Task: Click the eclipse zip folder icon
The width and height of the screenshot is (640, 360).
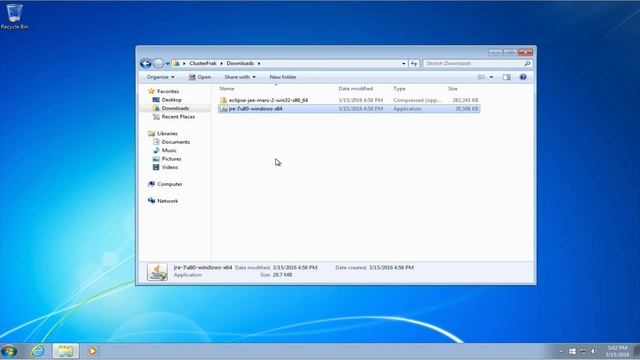Action: point(223,100)
